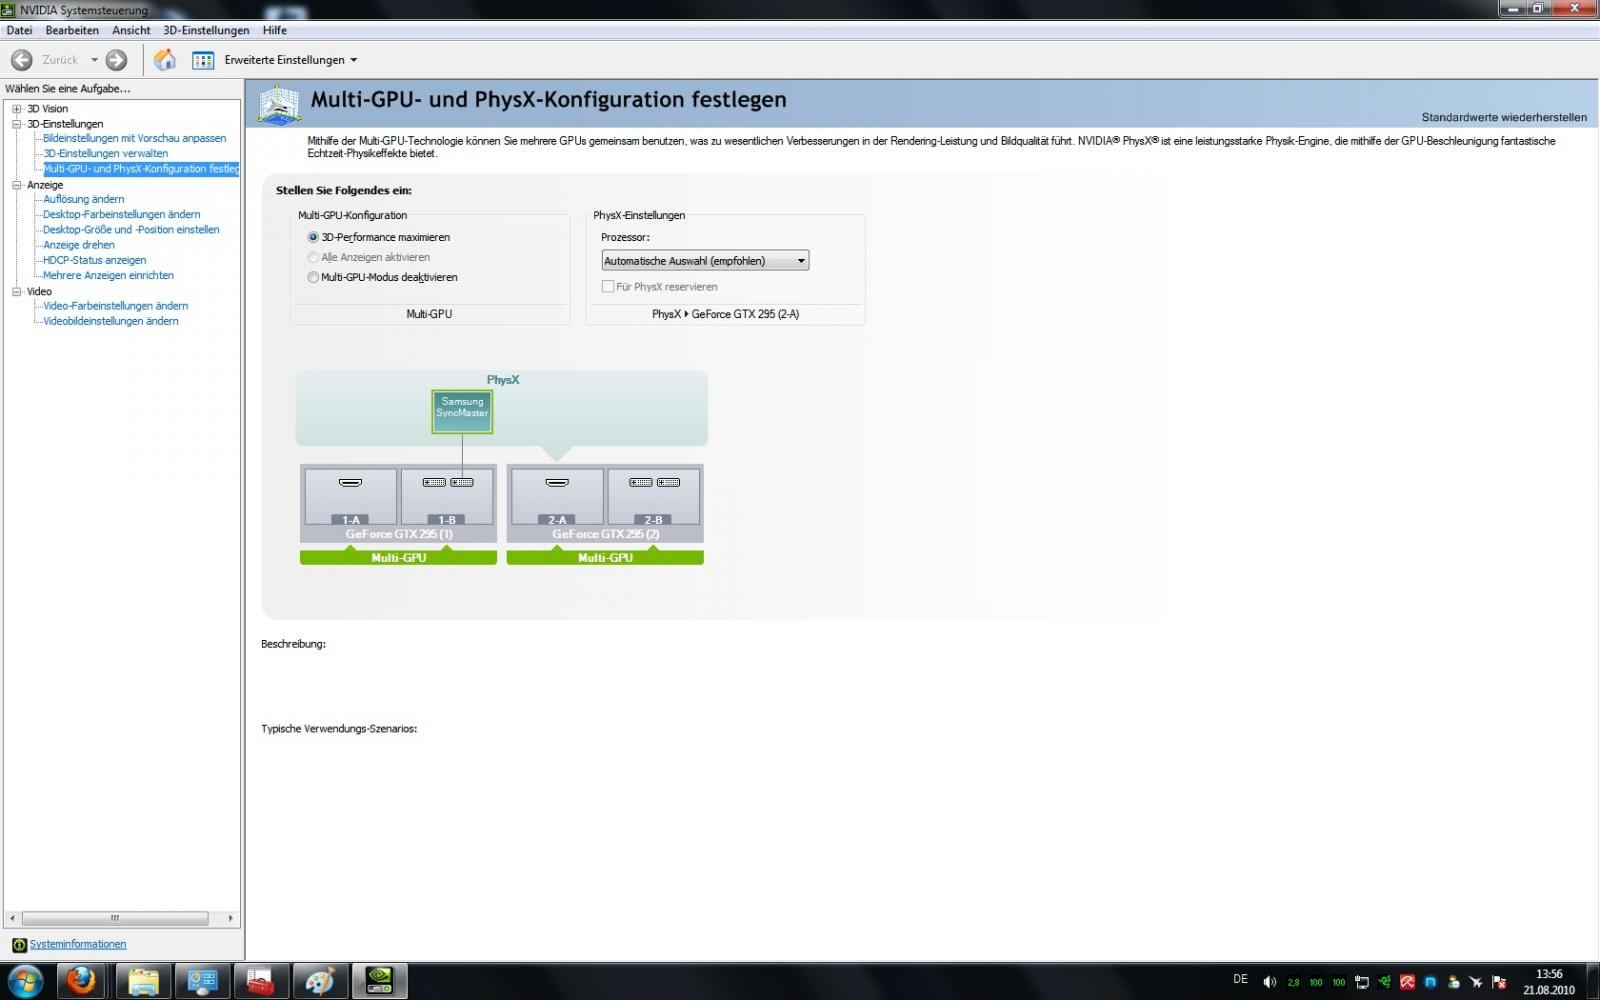Click the HDMI port on GPU 2-A
This screenshot has width=1600, height=1000.
(x=557, y=482)
